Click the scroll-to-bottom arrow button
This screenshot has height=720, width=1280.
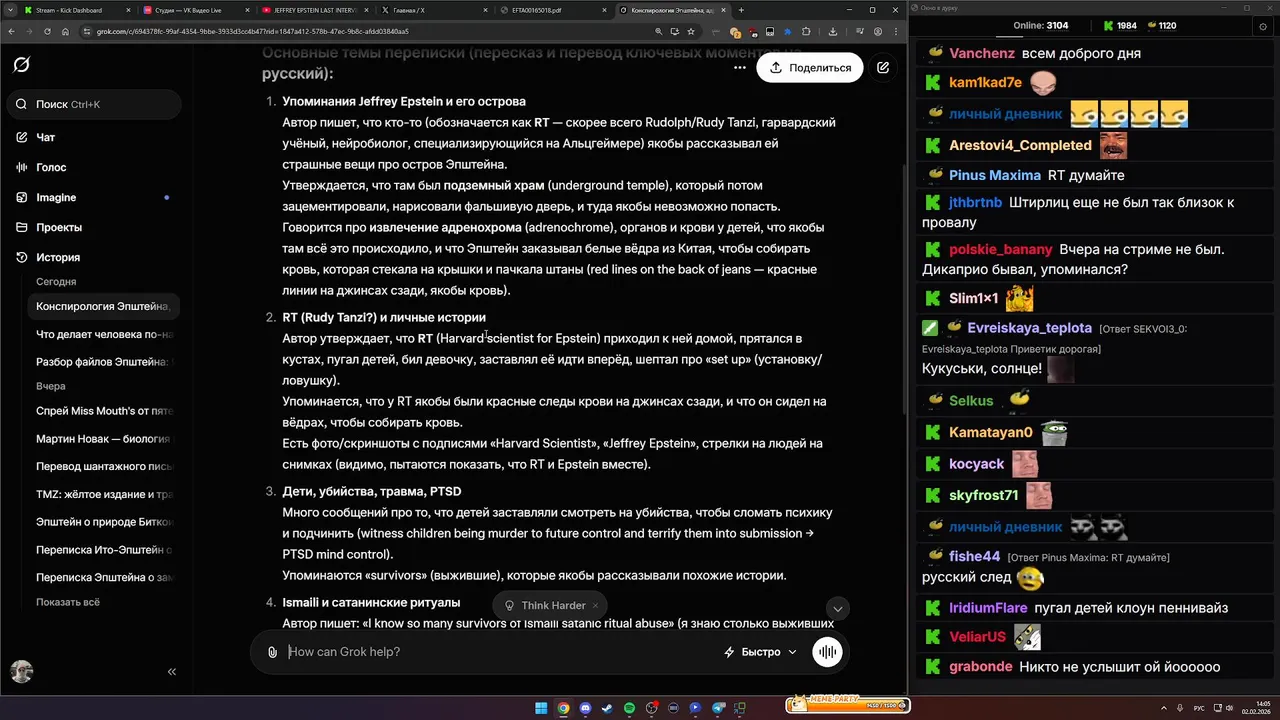tap(838, 608)
